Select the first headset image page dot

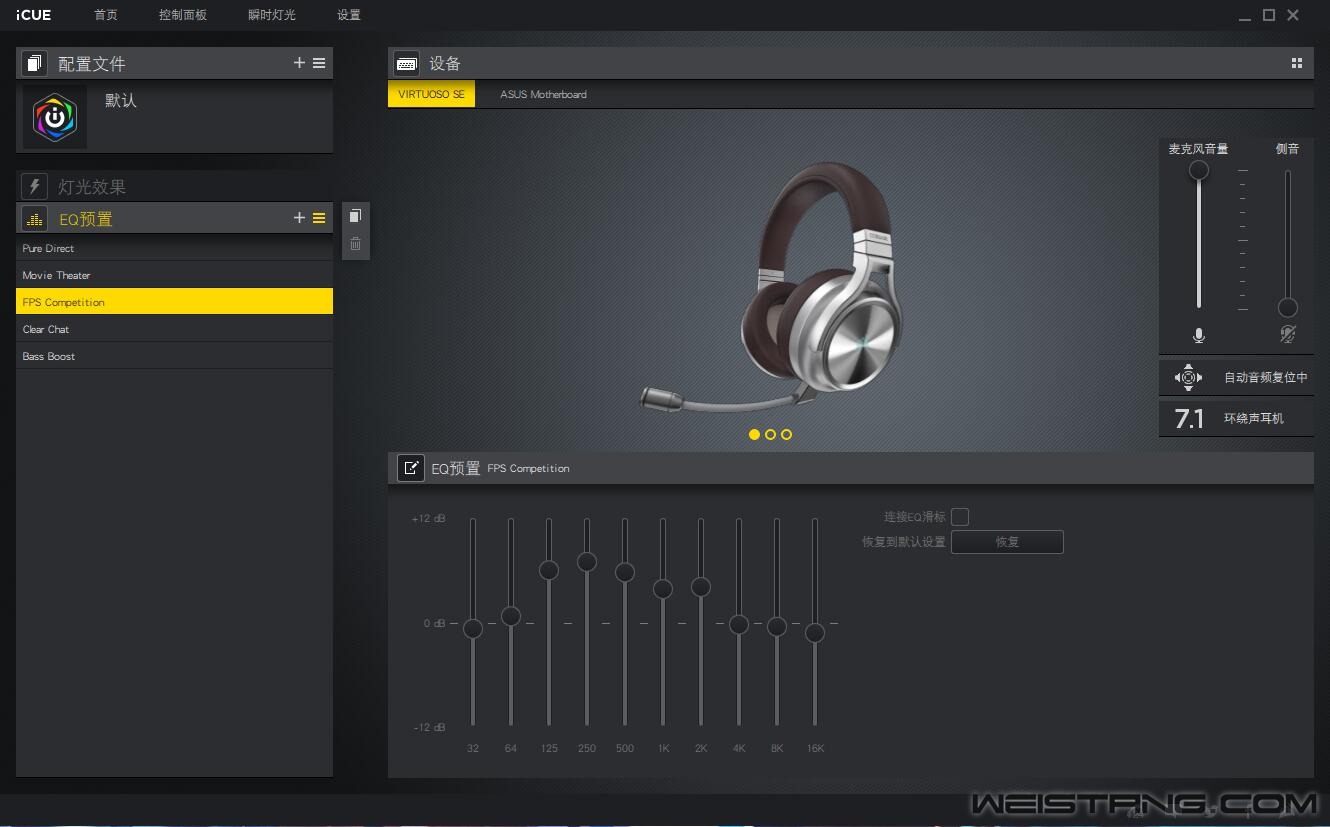pyautogui.click(x=754, y=434)
